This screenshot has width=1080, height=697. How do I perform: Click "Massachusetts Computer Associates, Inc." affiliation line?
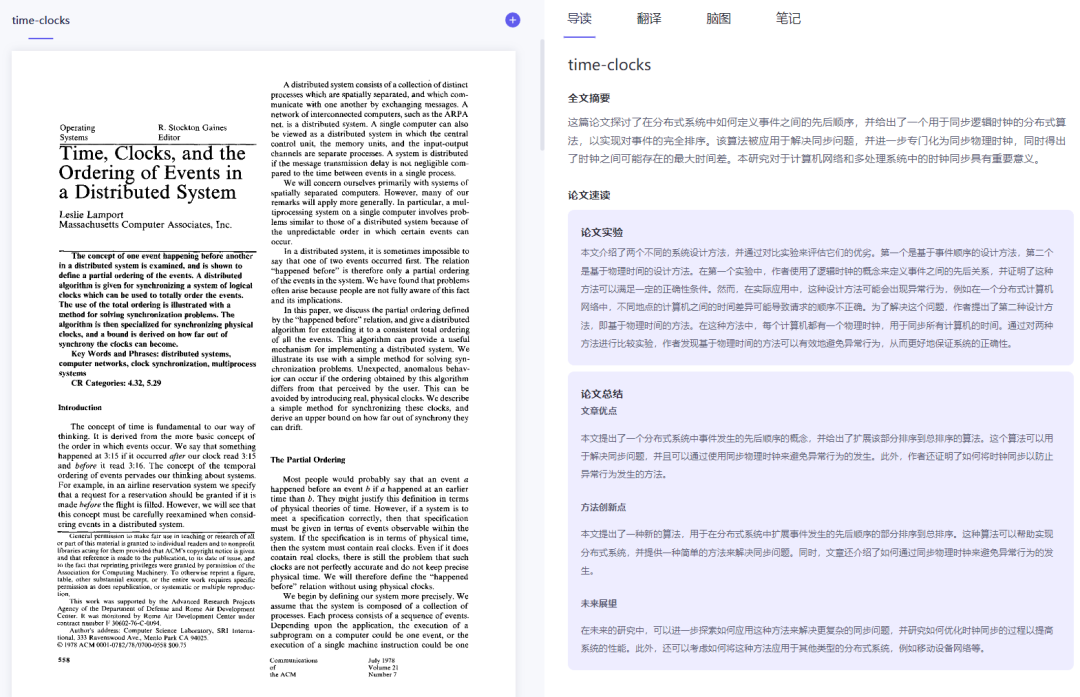[x=145, y=225]
